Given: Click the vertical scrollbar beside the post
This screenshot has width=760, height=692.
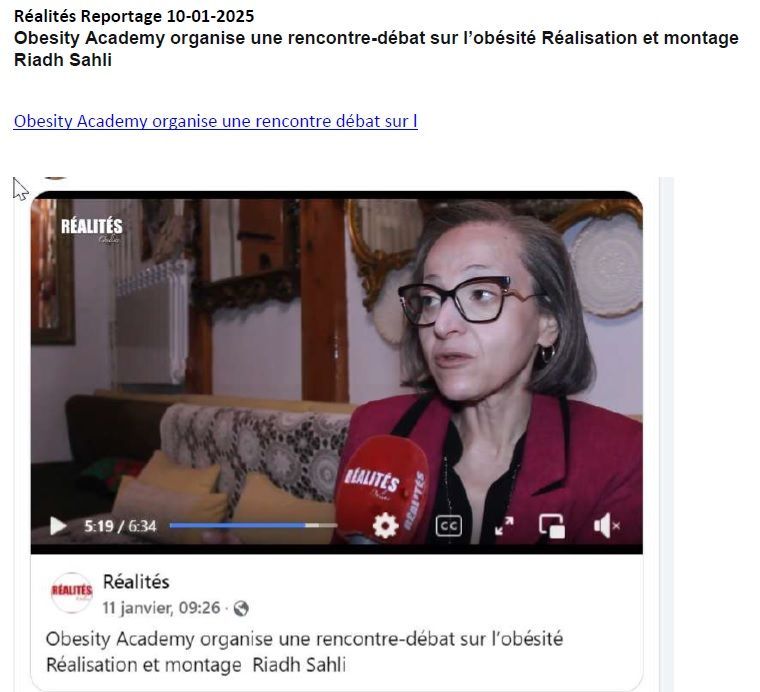Looking at the screenshot, I should coord(666,434).
